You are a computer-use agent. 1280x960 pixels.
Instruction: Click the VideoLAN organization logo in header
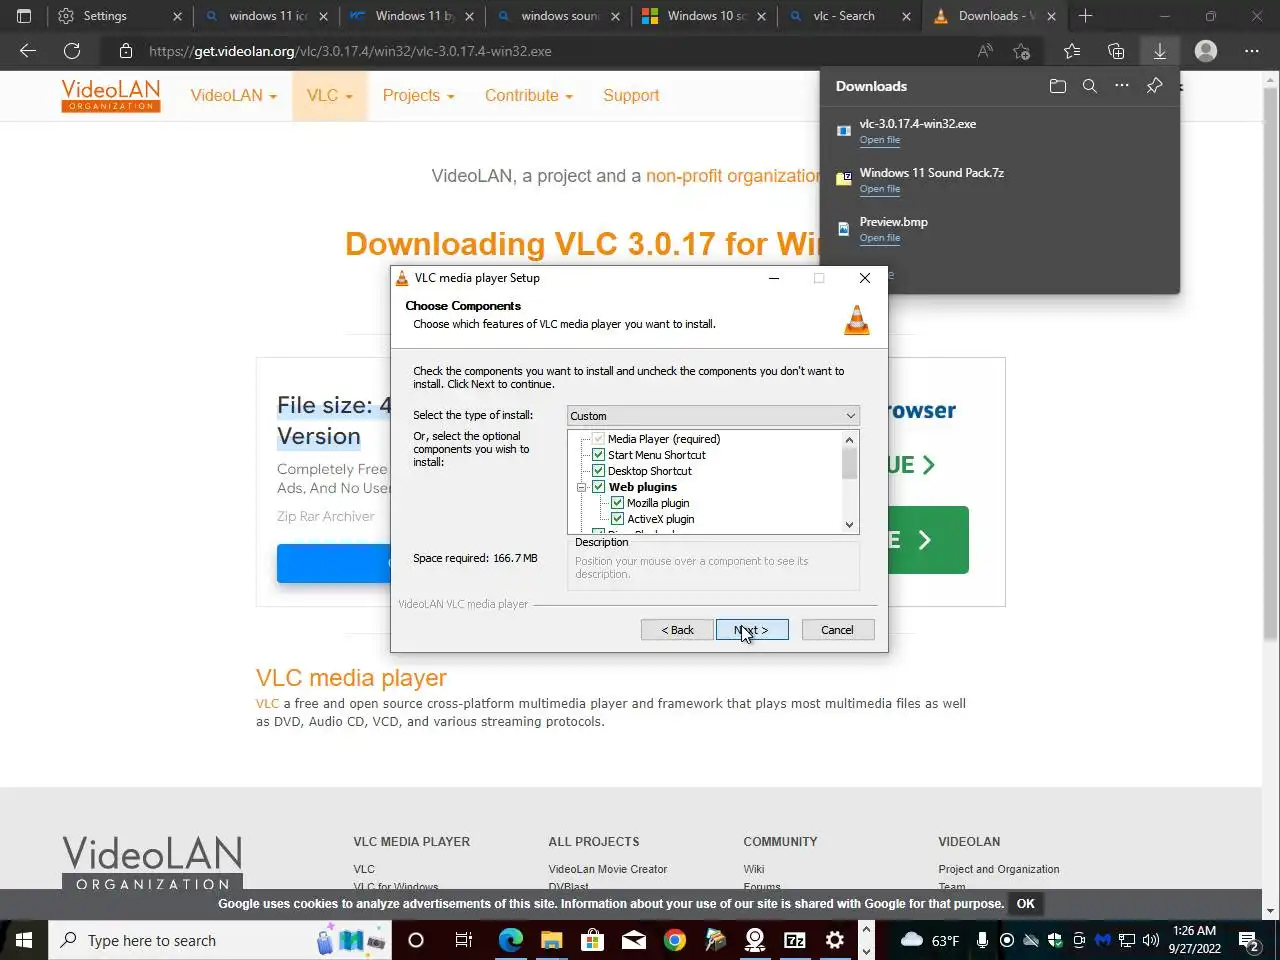click(111, 96)
